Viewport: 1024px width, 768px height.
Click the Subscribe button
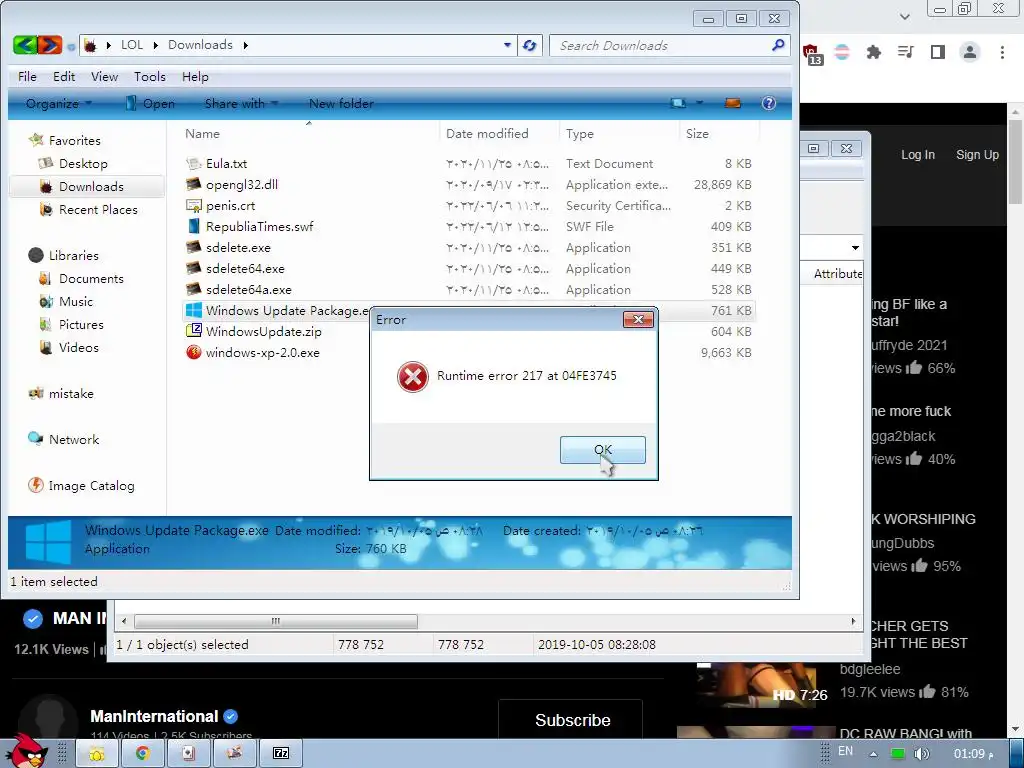[572, 720]
